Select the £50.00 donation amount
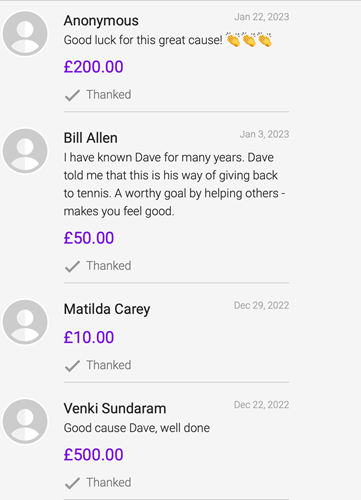Screen dimensions: 361x500 tap(89, 238)
